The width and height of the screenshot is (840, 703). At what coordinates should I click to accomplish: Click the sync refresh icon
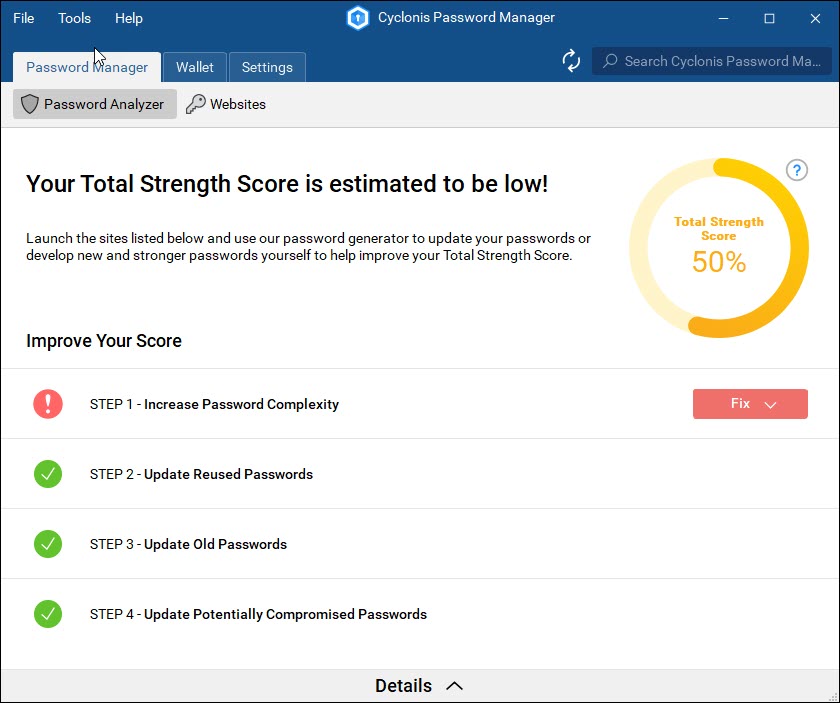tap(571, 61)
